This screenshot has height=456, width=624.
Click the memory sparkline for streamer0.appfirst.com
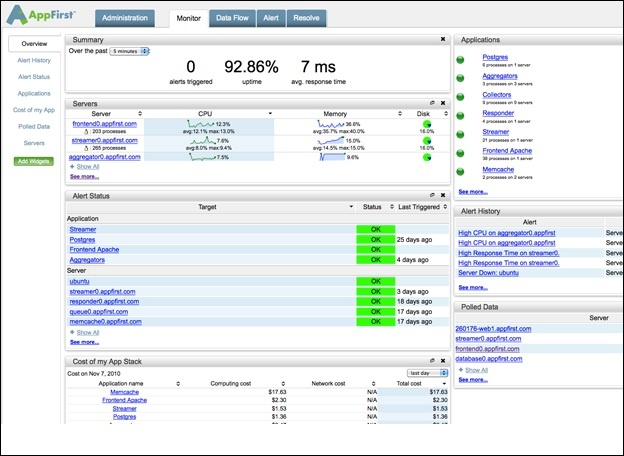click(331, 140)
